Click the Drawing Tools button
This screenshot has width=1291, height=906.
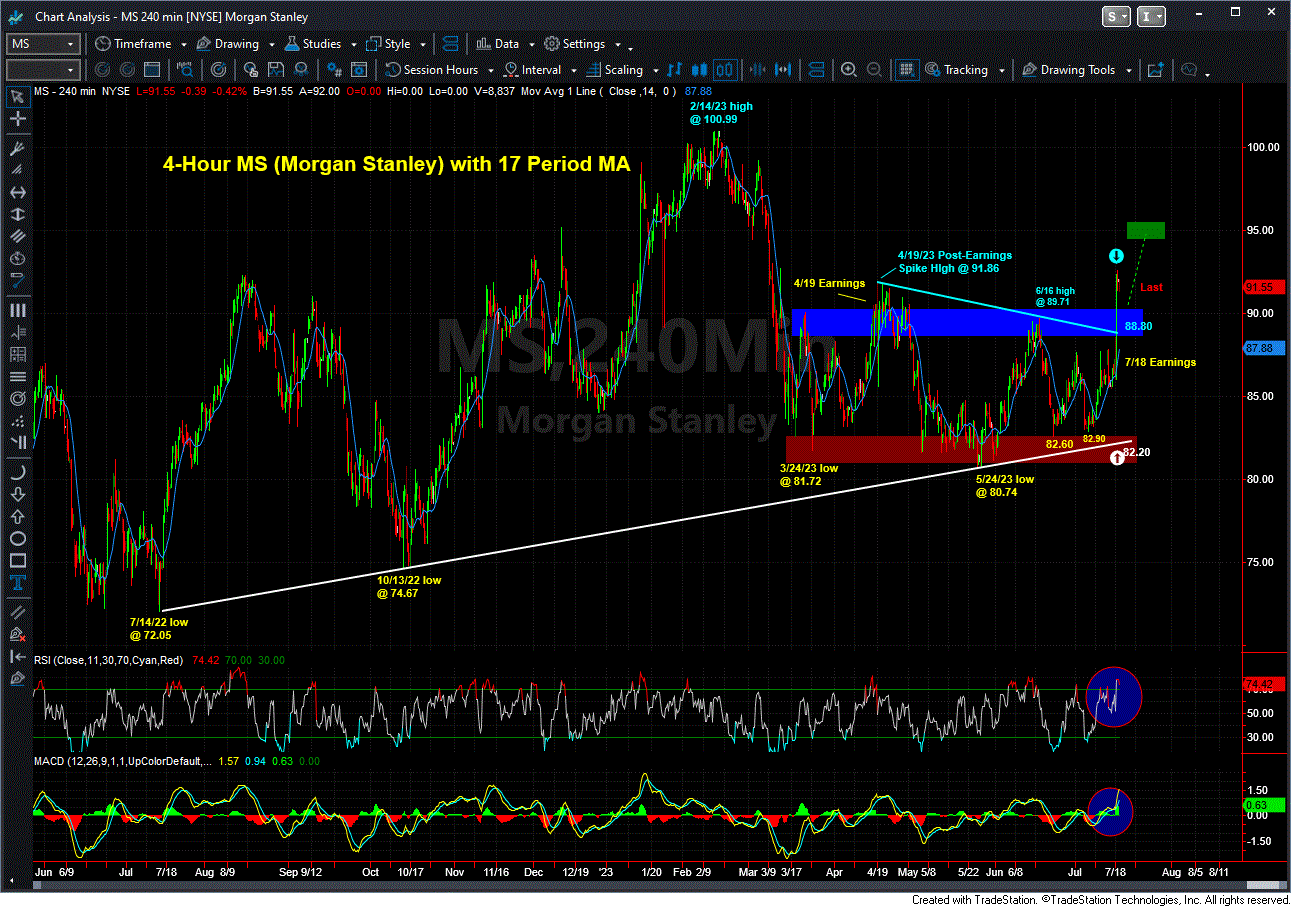(x=1068, y=70)
